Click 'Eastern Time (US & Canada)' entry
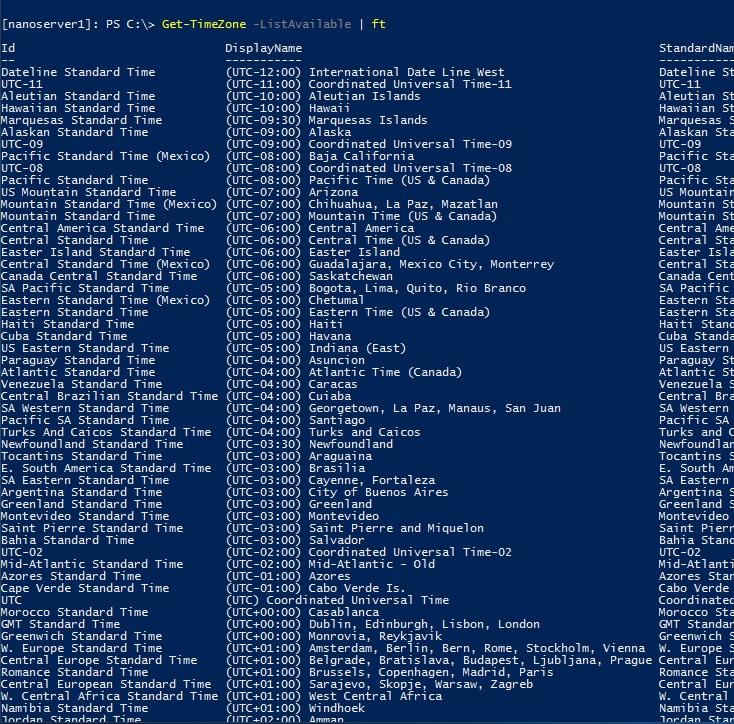The height and width of the screenshot is (724, 734). pyautogui.click(x=399, y=312)
